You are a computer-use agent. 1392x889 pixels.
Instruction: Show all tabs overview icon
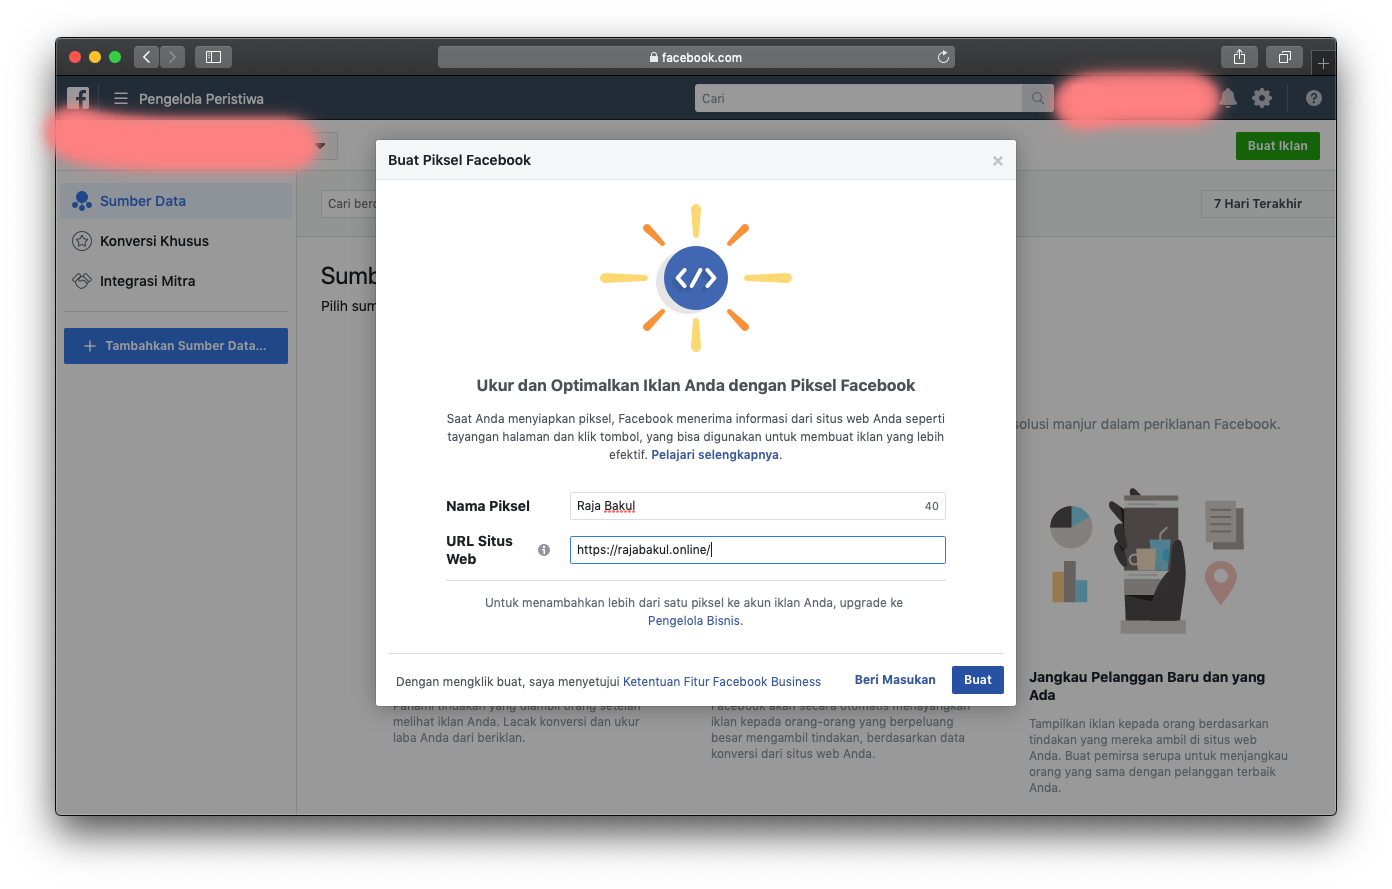click(x=1284, y=57)
